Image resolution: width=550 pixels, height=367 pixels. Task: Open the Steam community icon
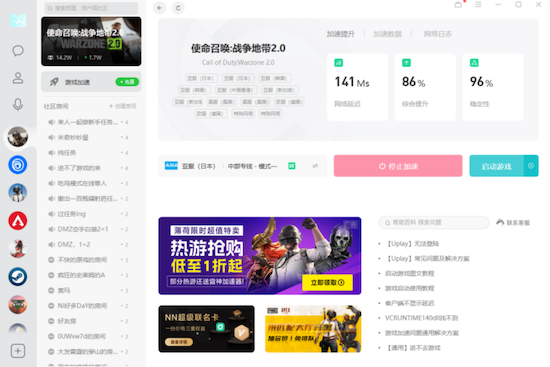coord(18,276)
